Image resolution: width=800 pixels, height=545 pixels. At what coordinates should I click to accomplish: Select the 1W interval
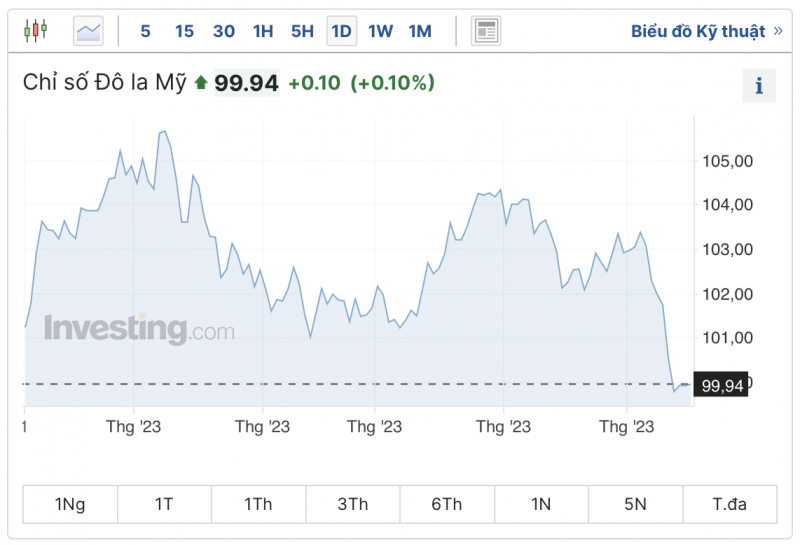pos(381,31)
